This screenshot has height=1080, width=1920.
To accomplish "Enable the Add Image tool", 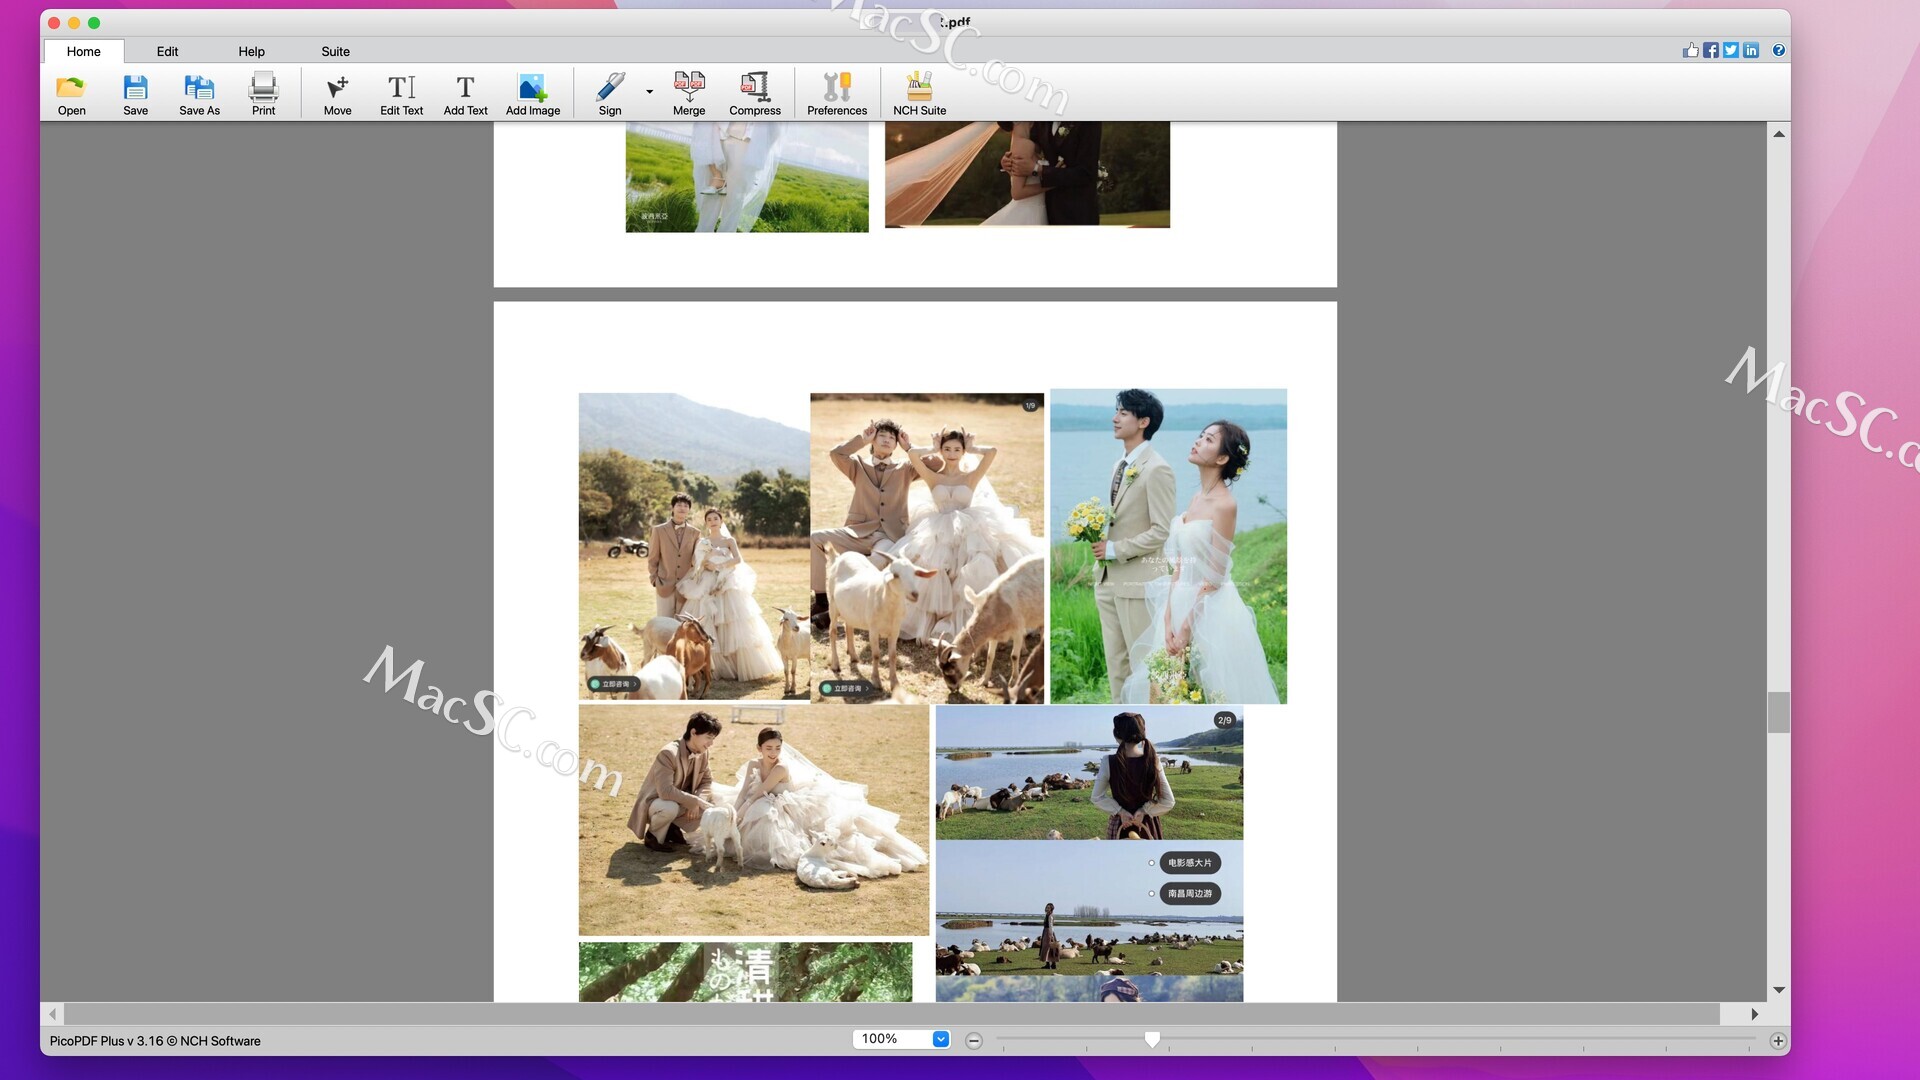I will click(x=533, y=92).
